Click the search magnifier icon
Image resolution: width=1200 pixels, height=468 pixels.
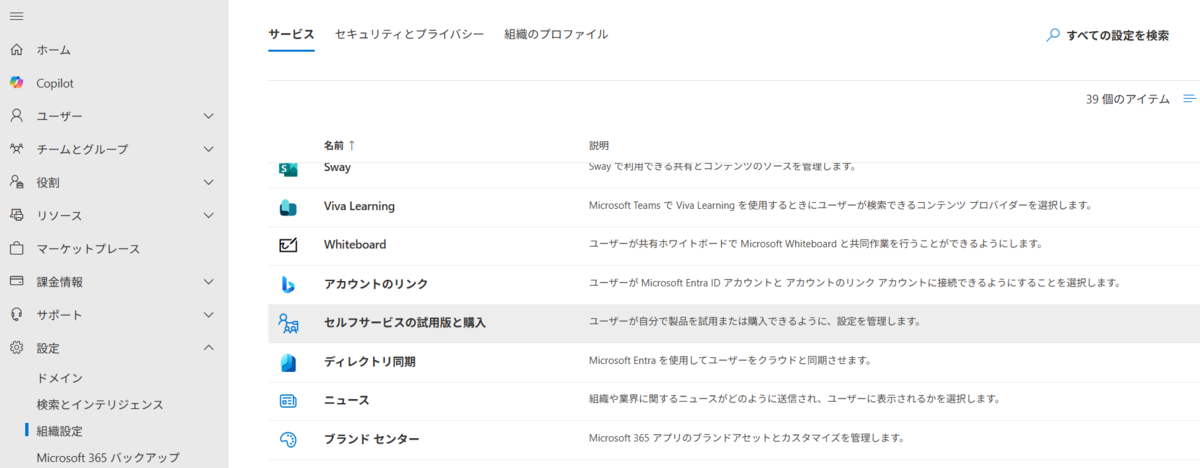[1053, 34]
